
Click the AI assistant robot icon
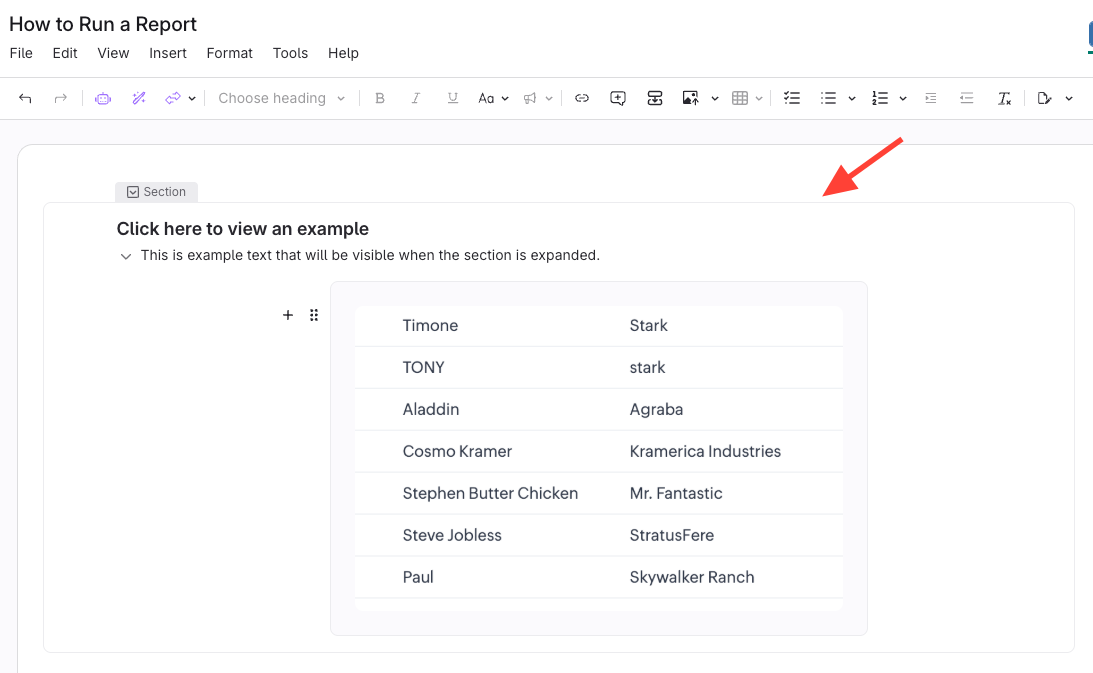(103, 98)
